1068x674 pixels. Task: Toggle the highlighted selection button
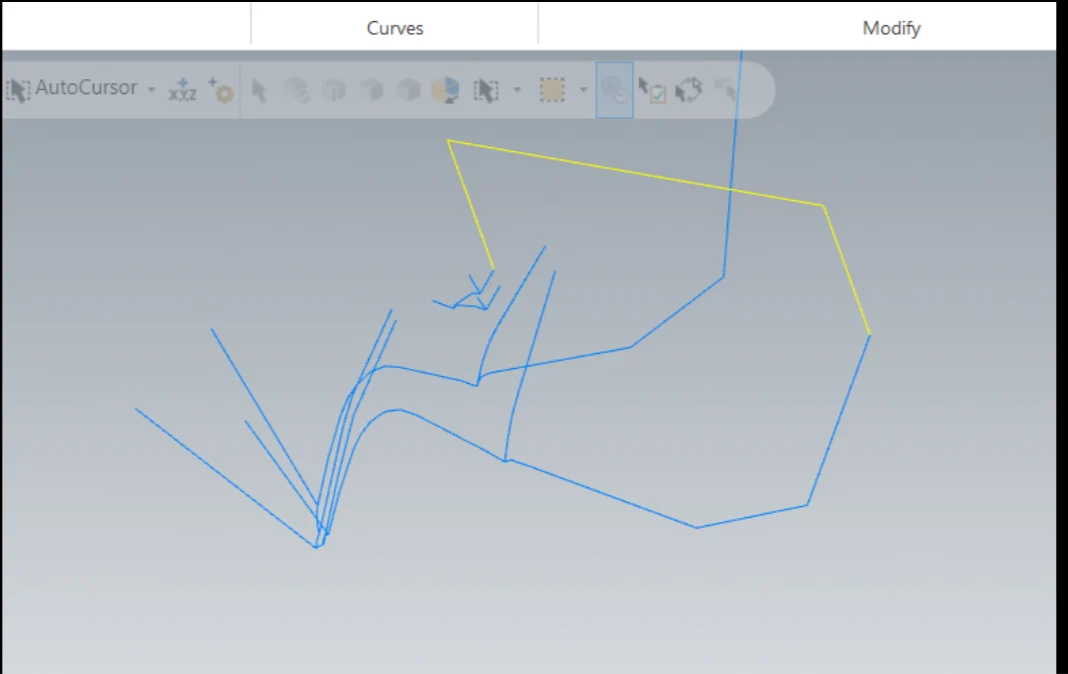click(x=614, y=90)
